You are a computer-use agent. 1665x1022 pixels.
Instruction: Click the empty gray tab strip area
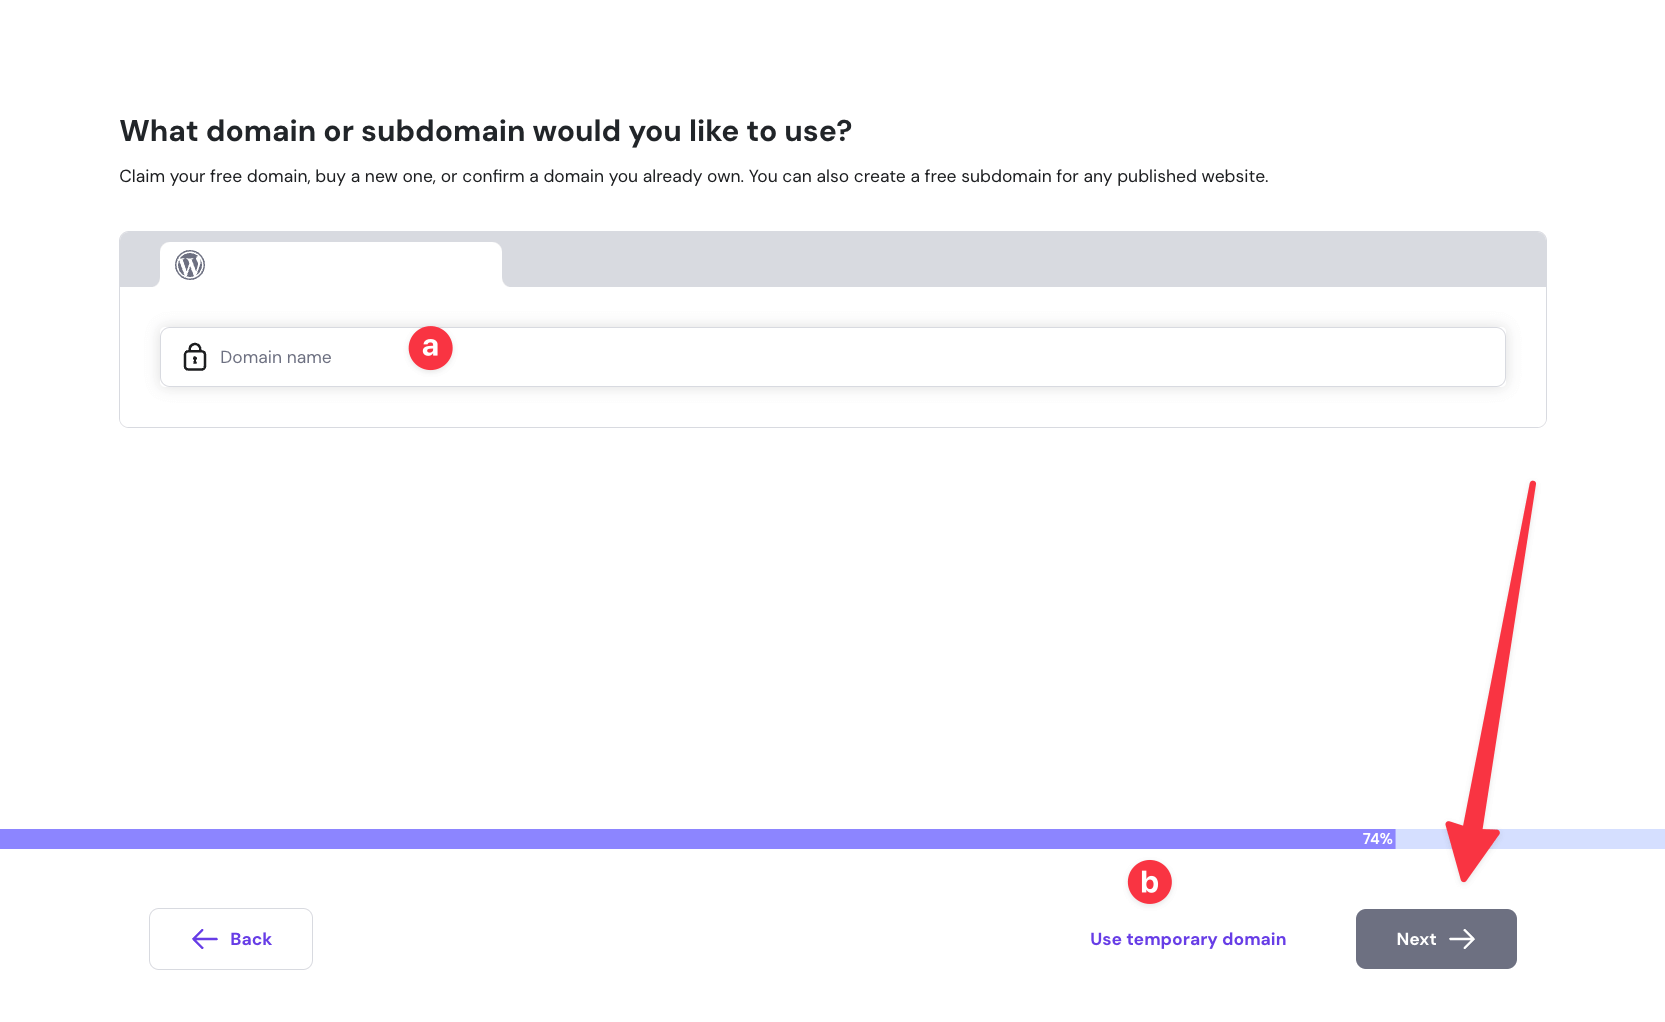(1020, 259)
